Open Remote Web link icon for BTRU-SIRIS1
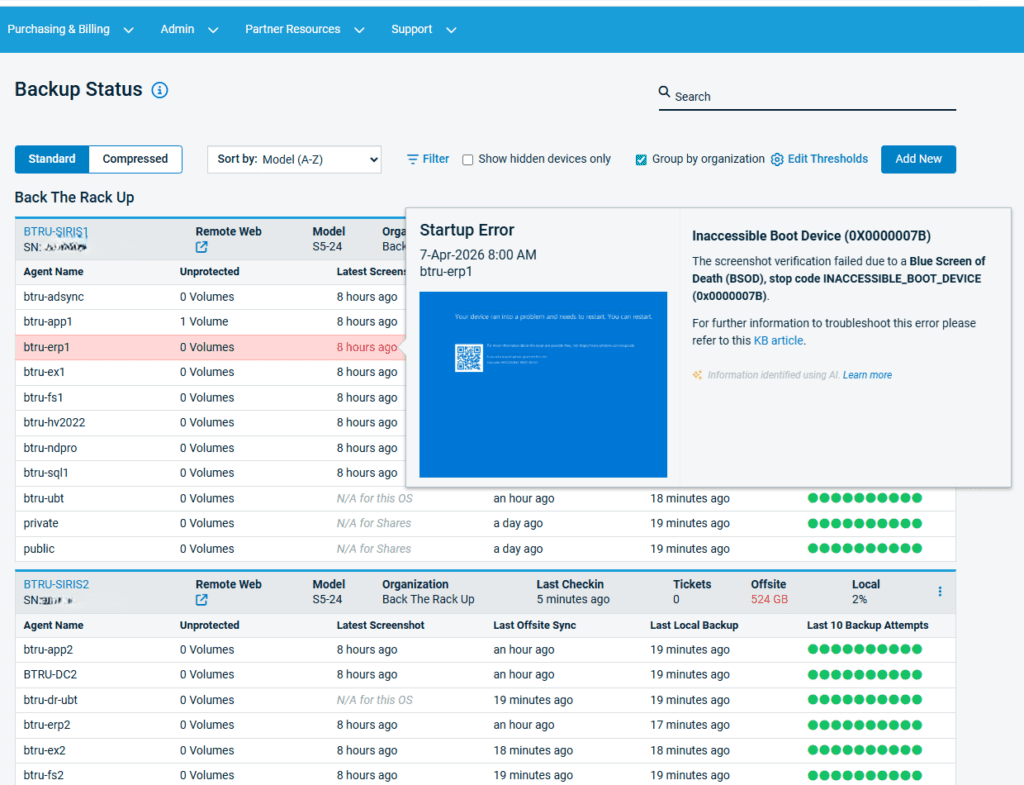1024x785 pixels. click(202, 247)
